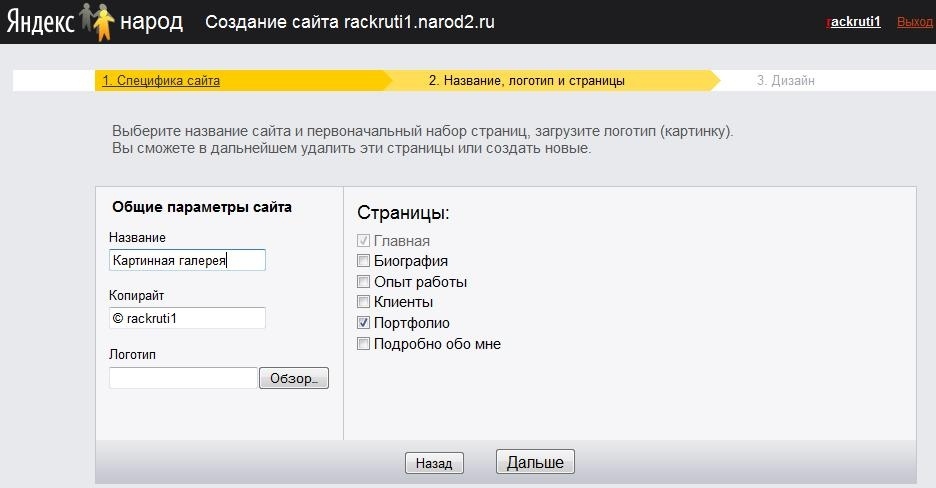Click the Биография page label
936x488 pixels.
[411, 261]
